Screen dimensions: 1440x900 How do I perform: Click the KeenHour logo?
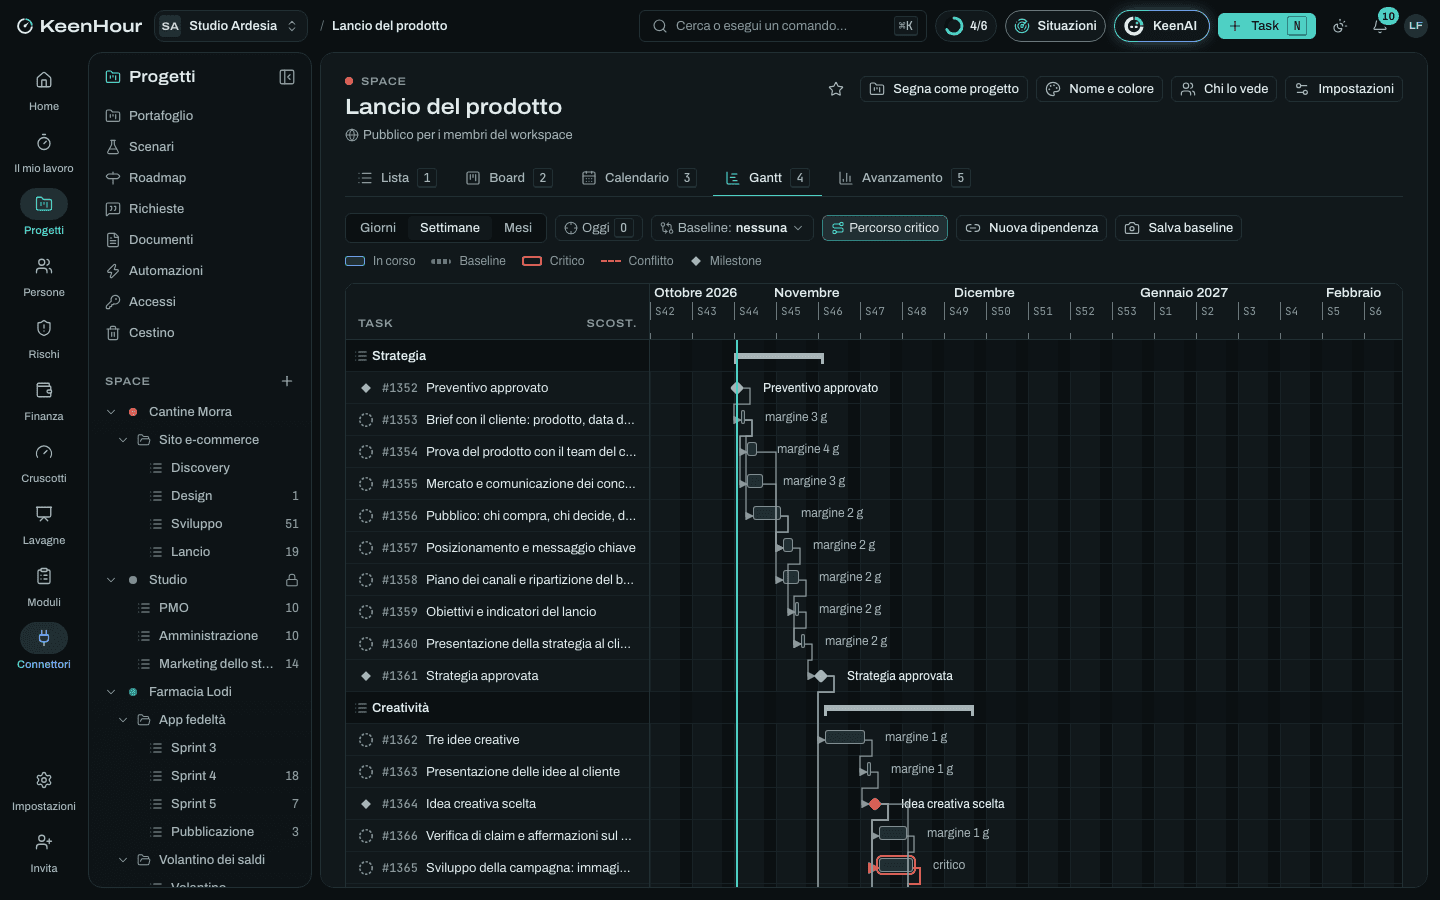80,26
